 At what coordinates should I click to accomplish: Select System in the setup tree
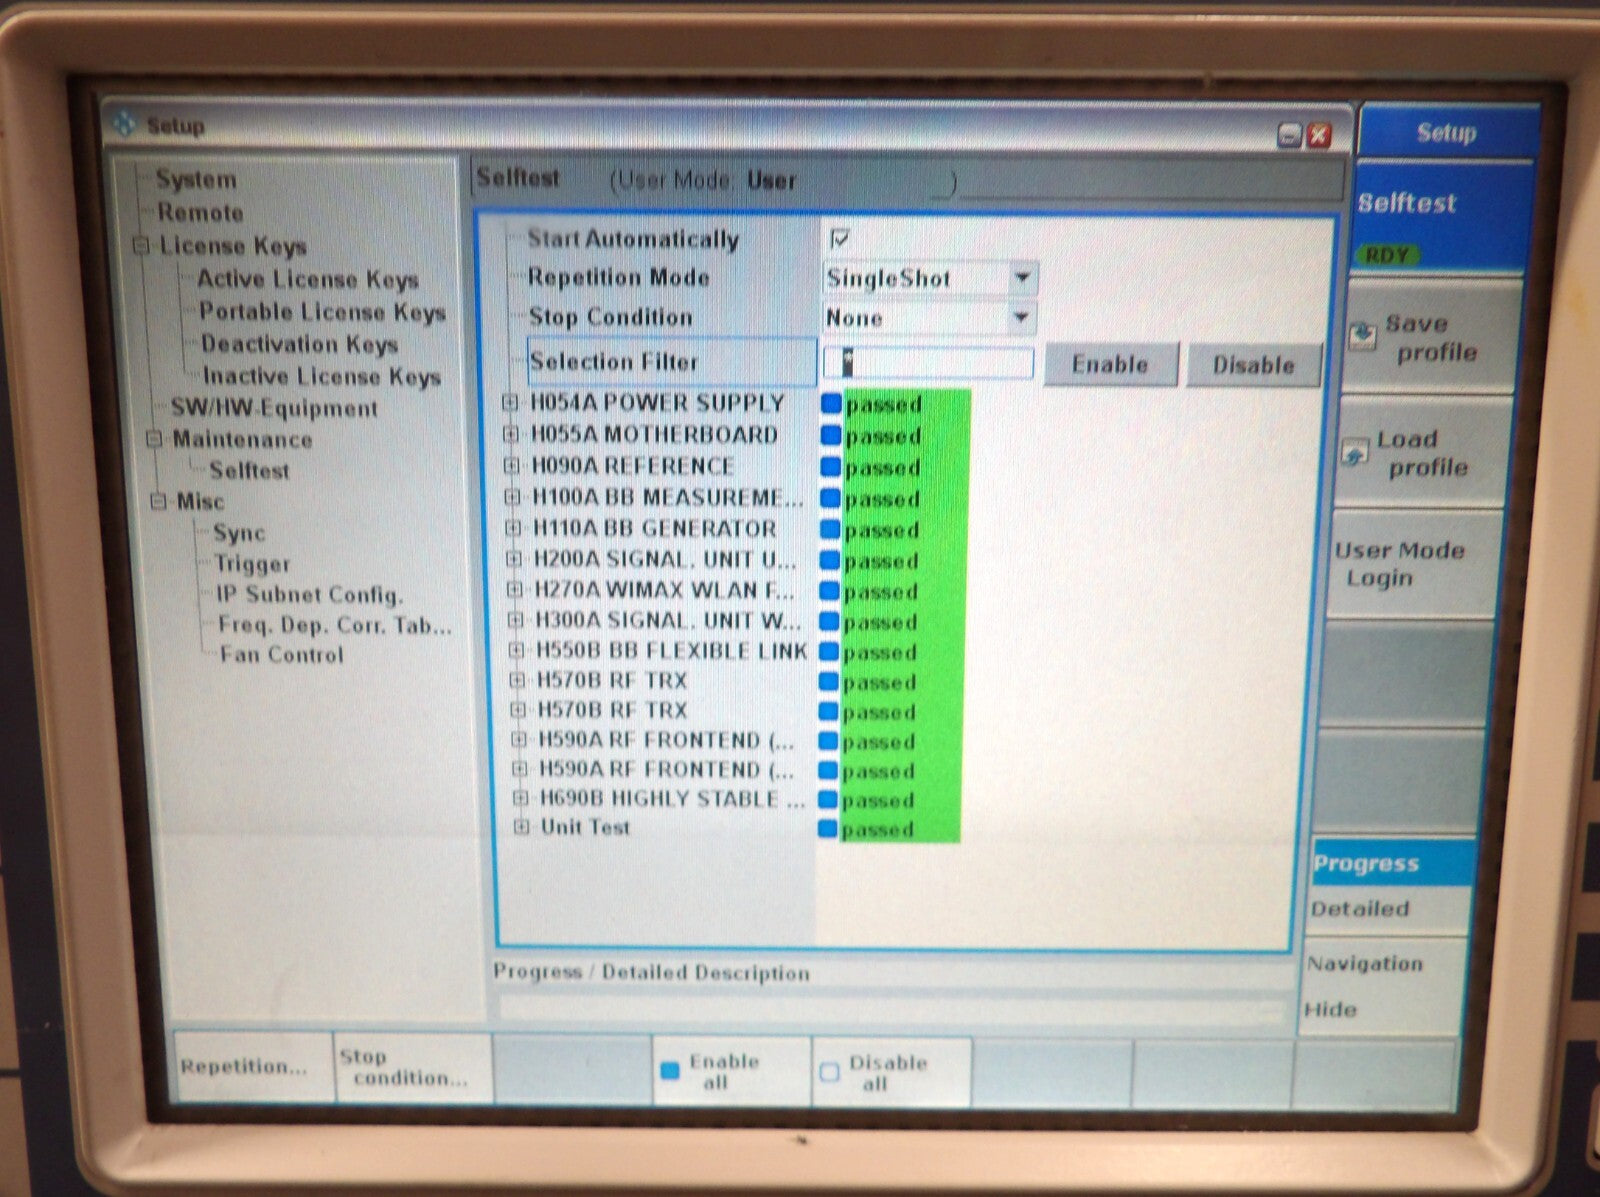click(x=196, y=180)
